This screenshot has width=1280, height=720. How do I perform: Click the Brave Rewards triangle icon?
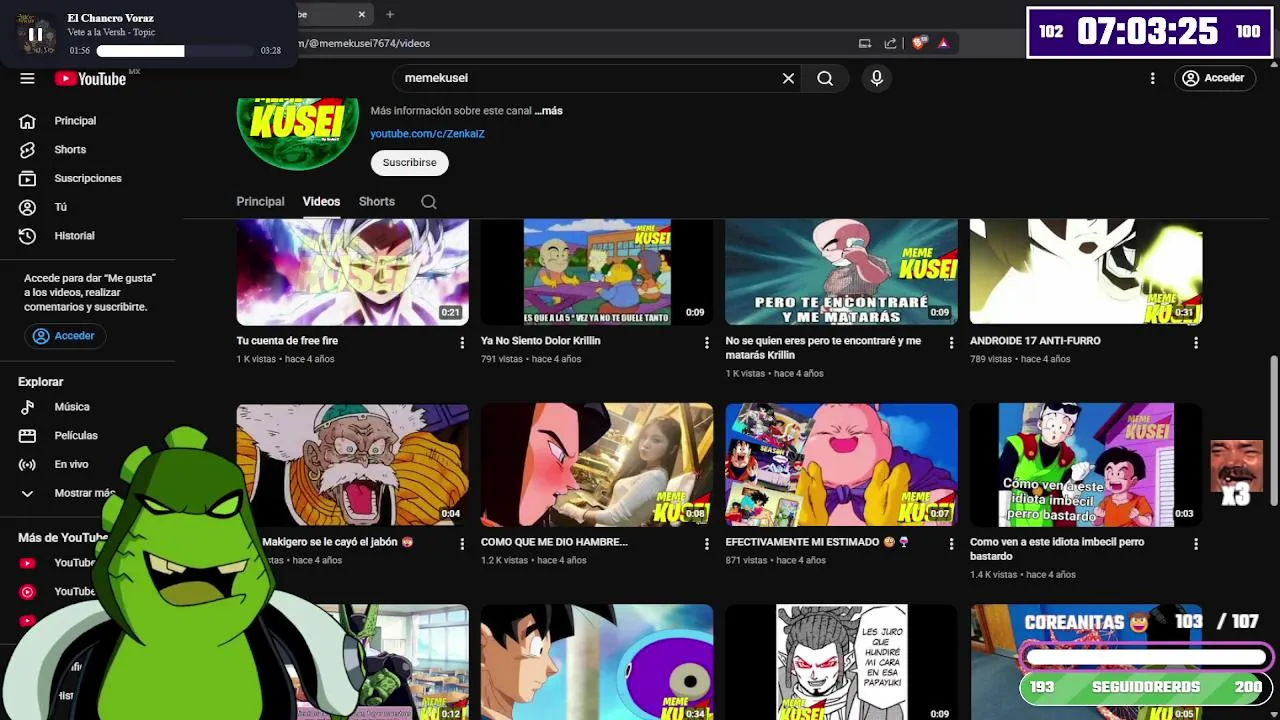tap(943, 43)
